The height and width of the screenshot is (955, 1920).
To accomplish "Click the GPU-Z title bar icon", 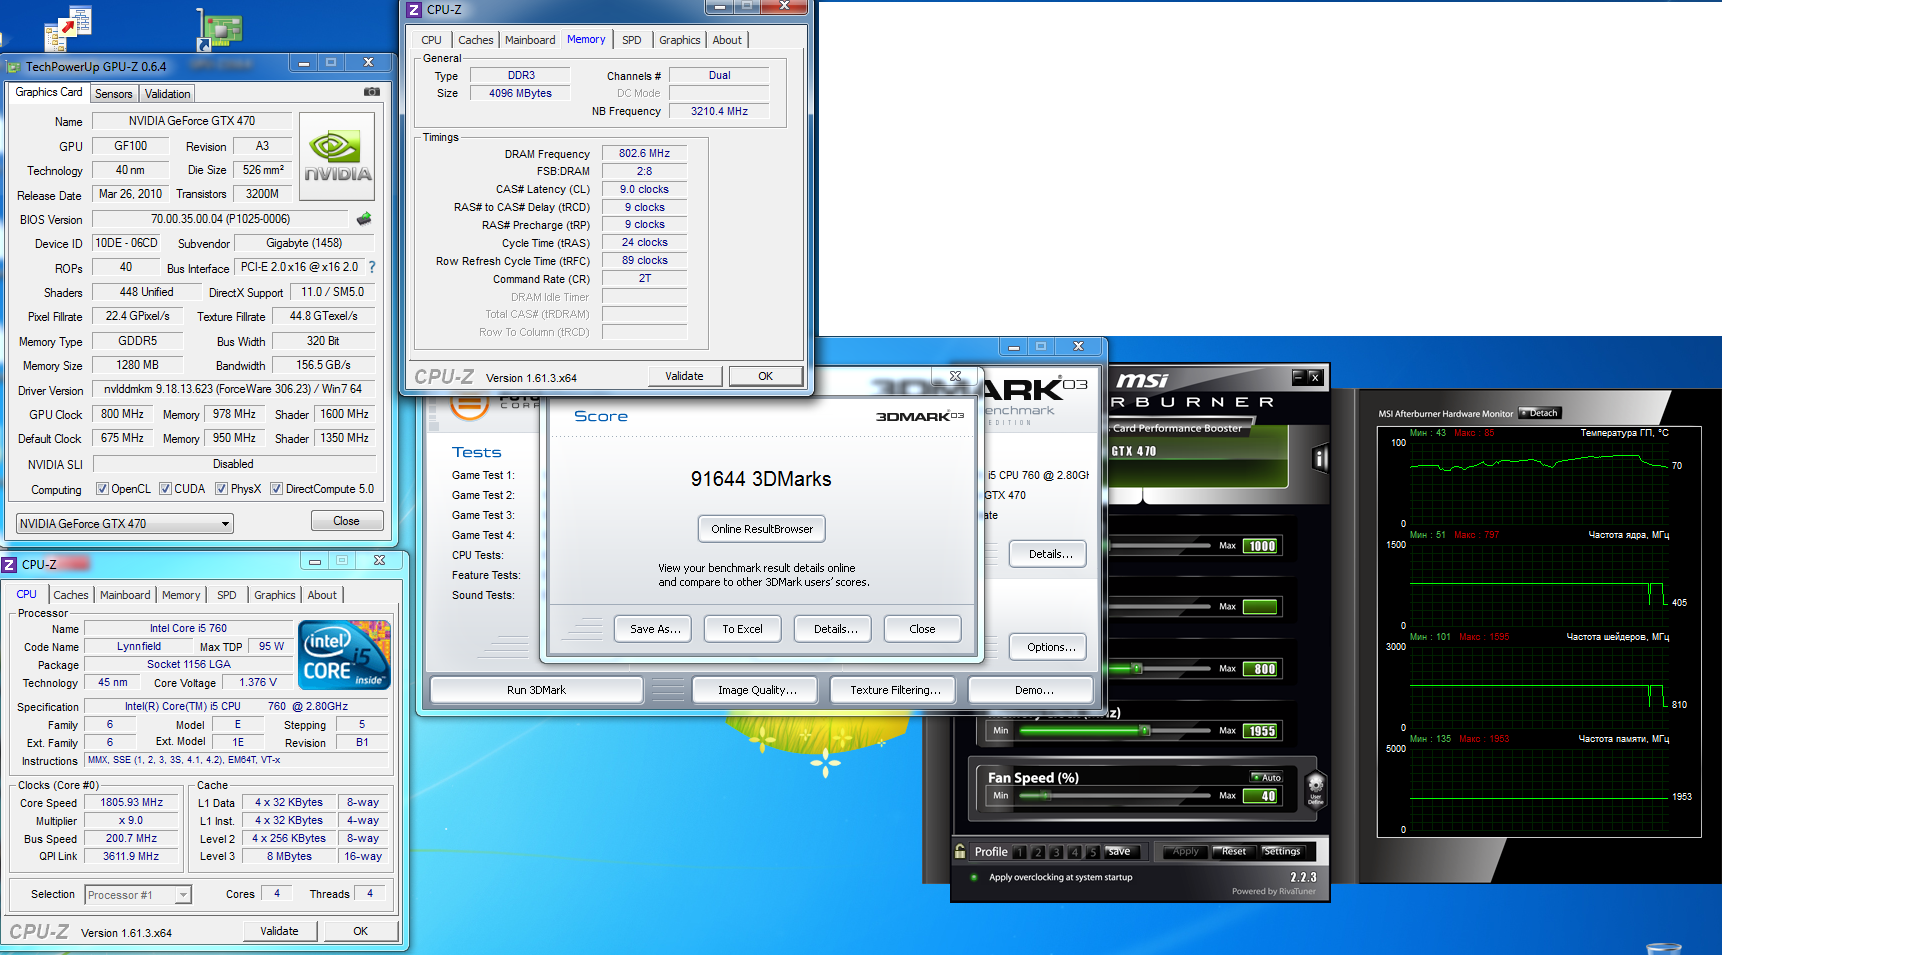I will [14, 67].
